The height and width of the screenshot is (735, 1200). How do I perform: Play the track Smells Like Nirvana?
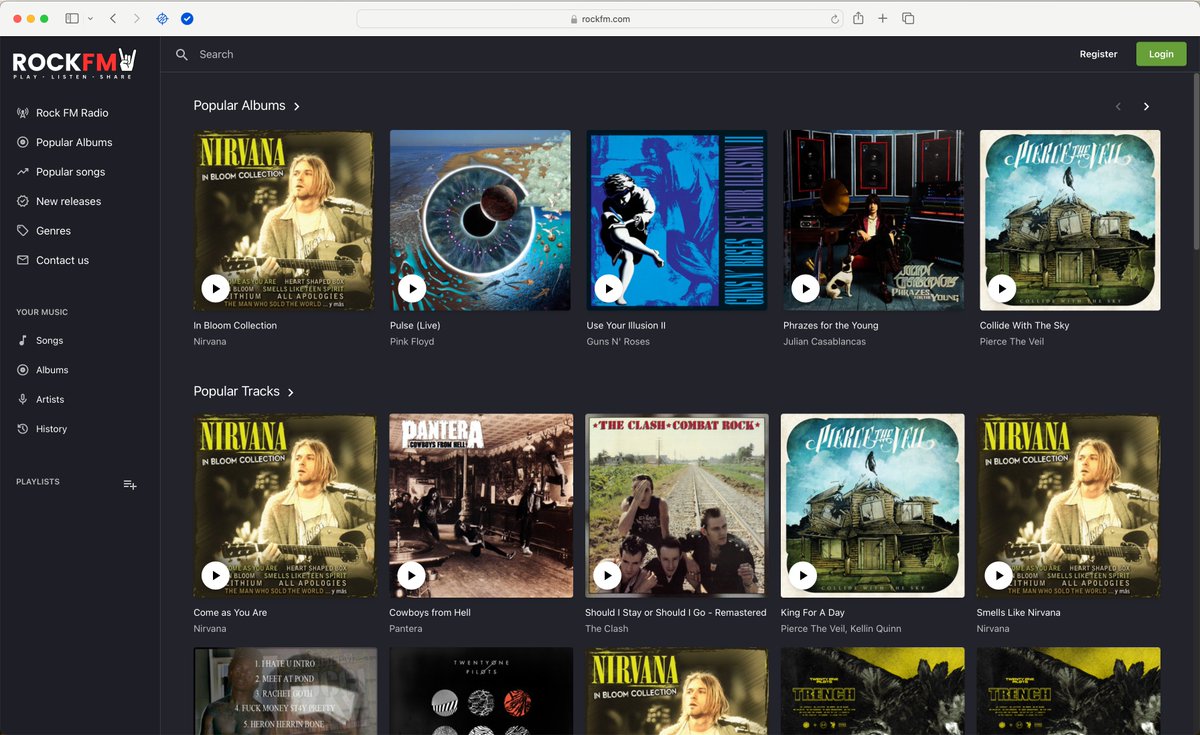pyautogui.click(x=998, y=575)
